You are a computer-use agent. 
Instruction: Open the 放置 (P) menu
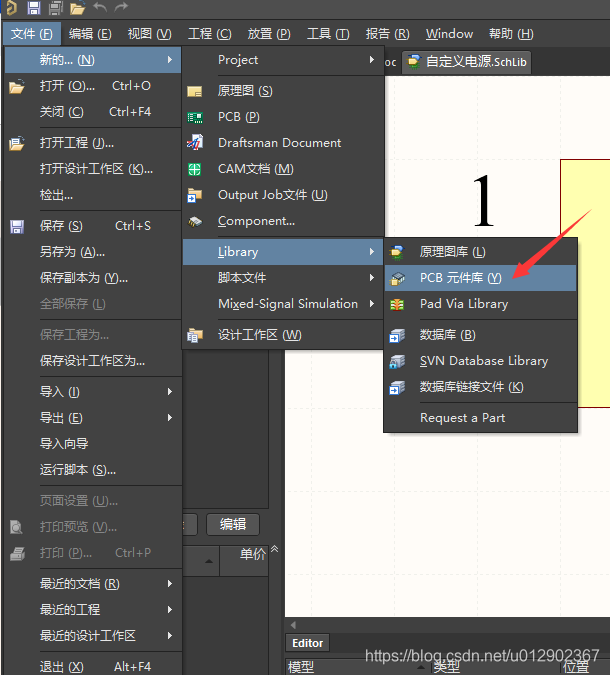(x=269, y=34)
